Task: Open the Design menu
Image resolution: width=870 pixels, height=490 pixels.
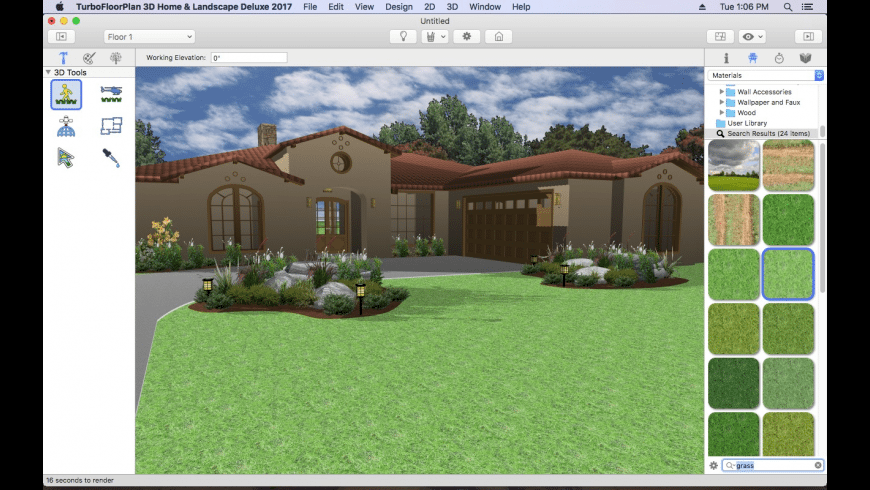Action: point(399,7)
